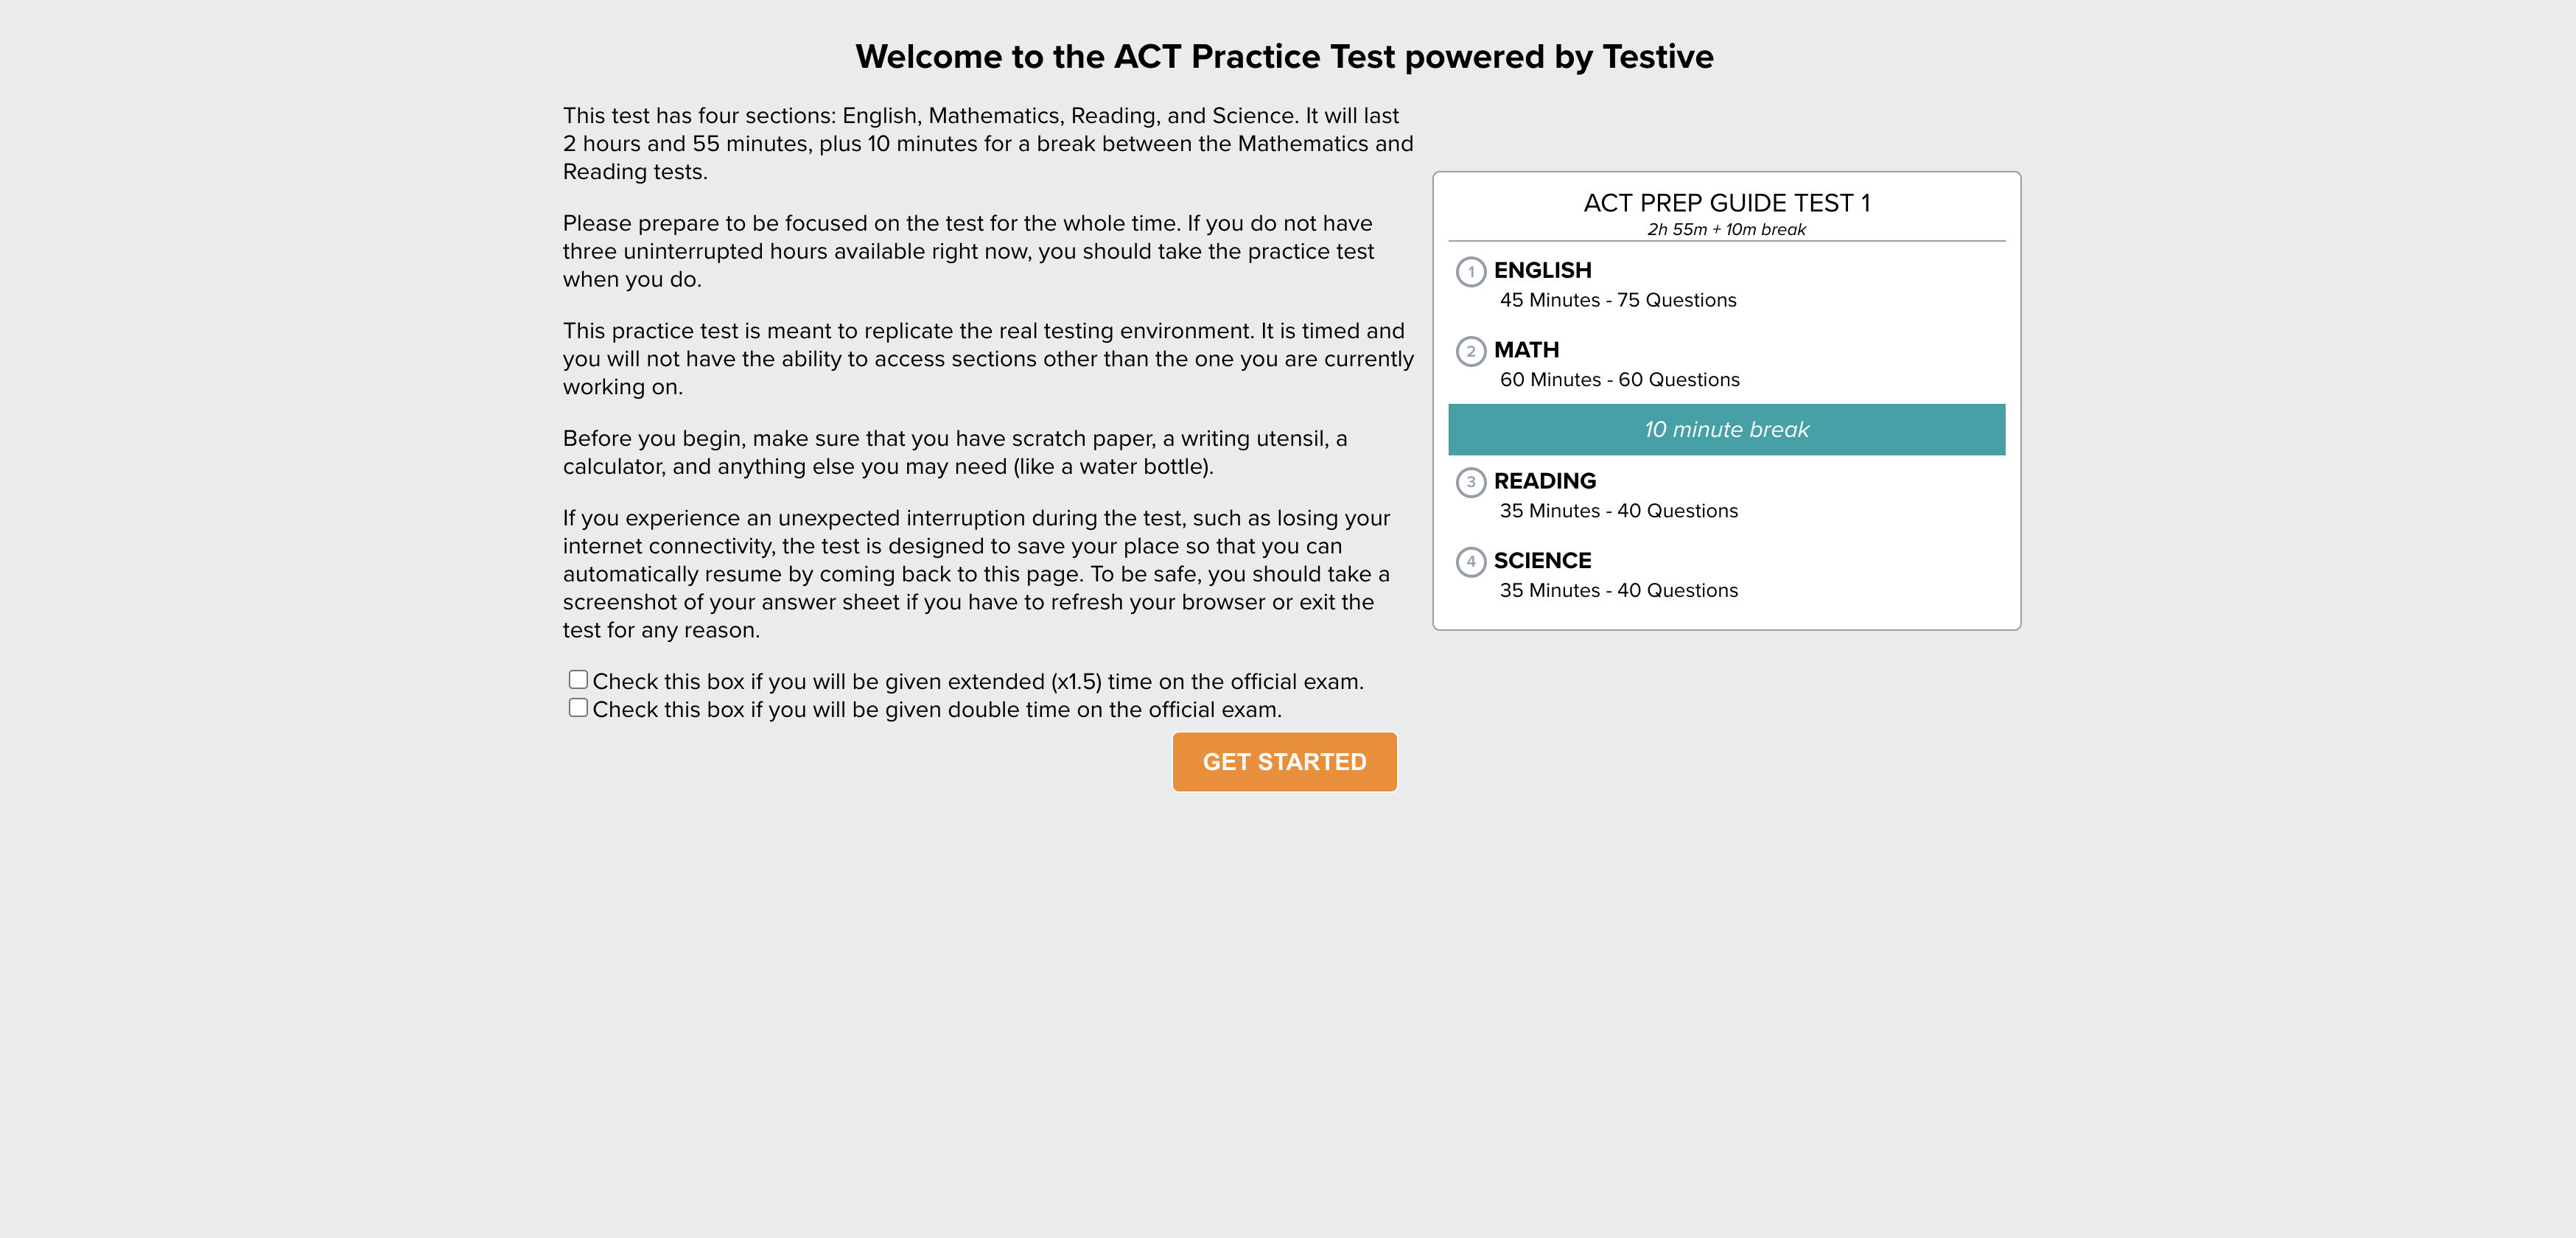This screenshot has height=1238, width=2576.
Task: Check the double time checkbox
Action: (578, 708)
